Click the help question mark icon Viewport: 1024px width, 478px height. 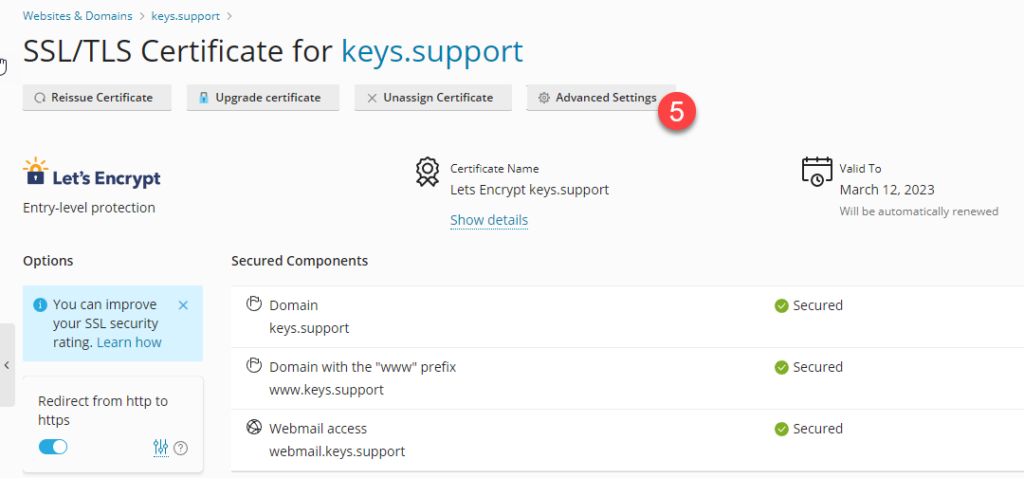click(x=181, y=448)
